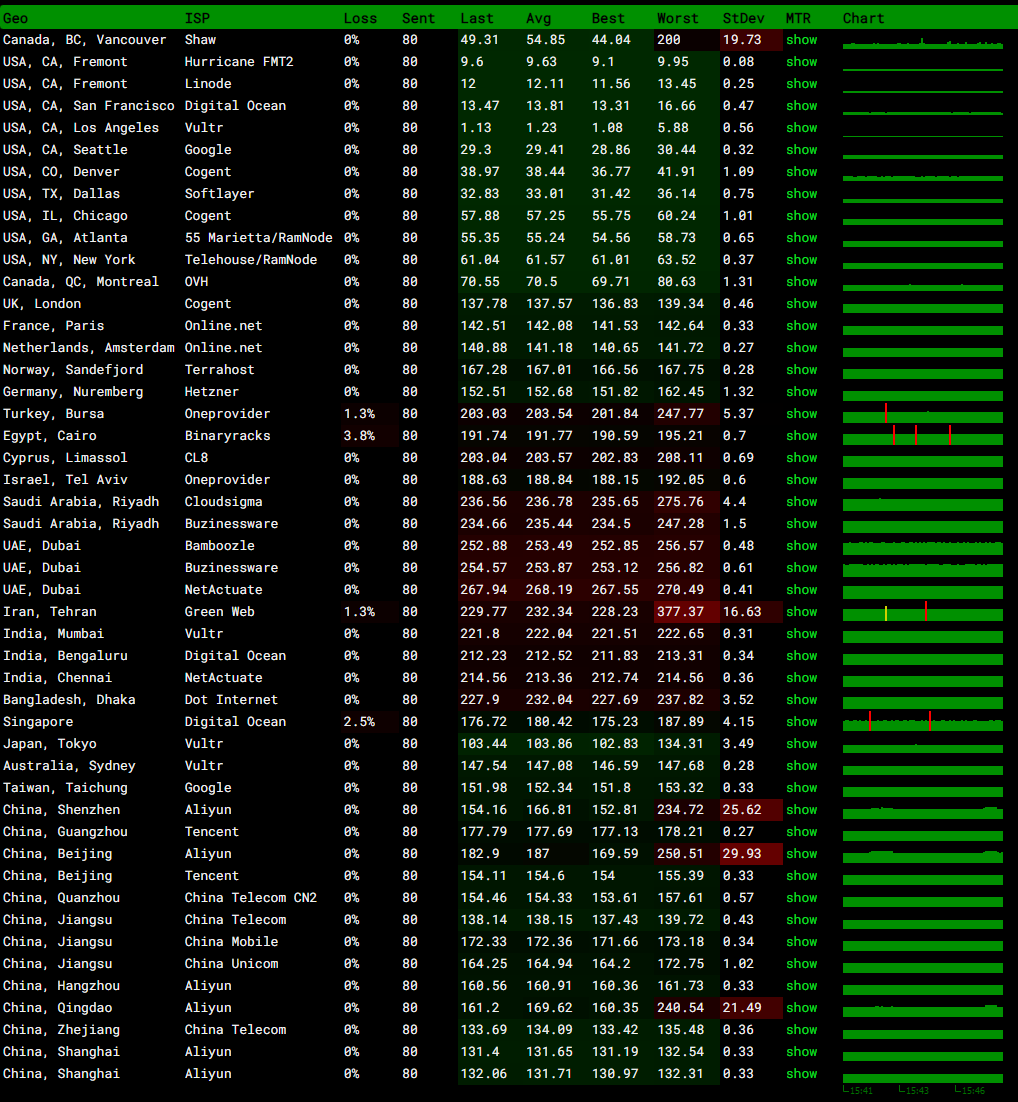Open show link for Egypt, Cairo Binaryracks
The width and height of the screenshot is (1018, 1102).
[801, 436]
